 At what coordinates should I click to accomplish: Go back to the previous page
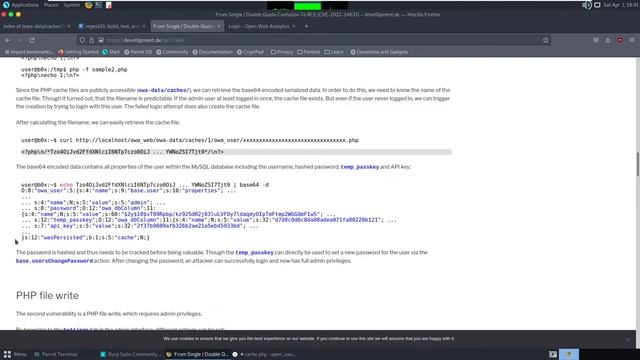click(8, 40)
